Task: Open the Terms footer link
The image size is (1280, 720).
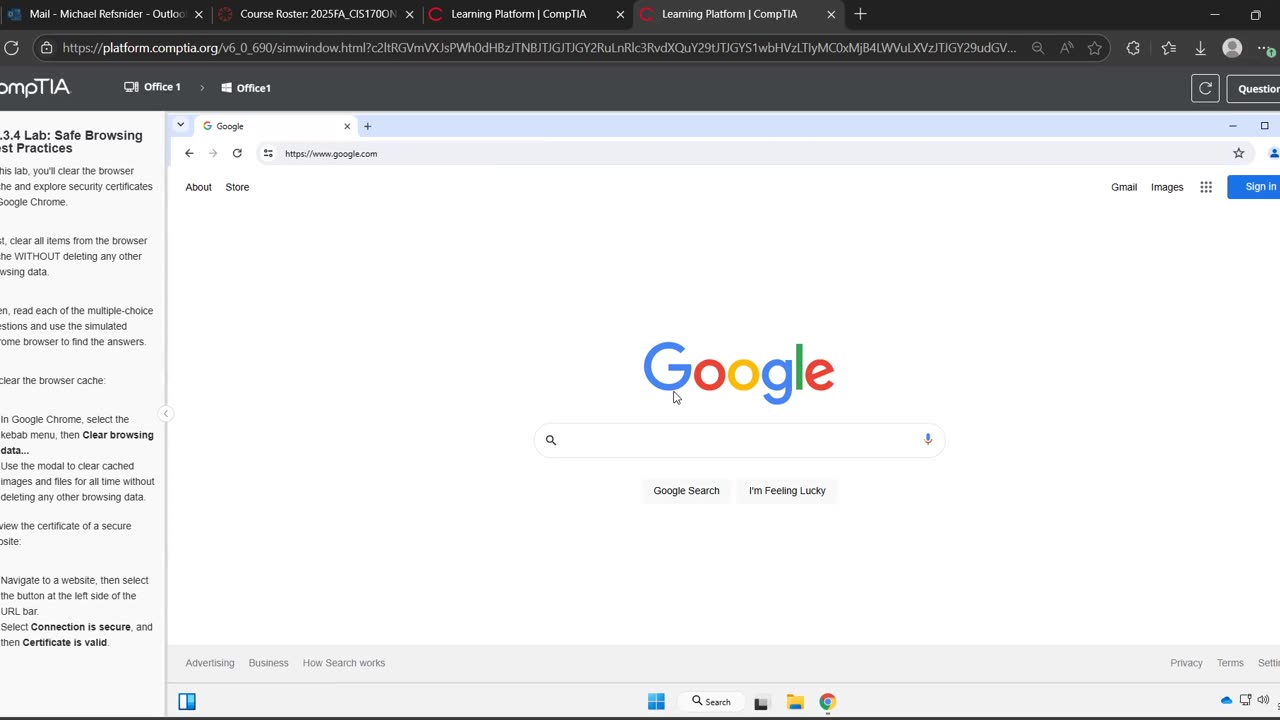Action: (x=1230, y=663)
